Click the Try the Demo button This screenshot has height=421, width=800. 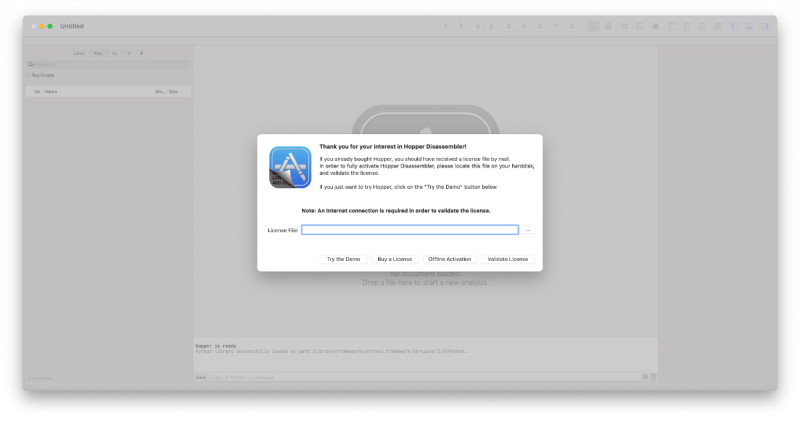coord(343,259)
